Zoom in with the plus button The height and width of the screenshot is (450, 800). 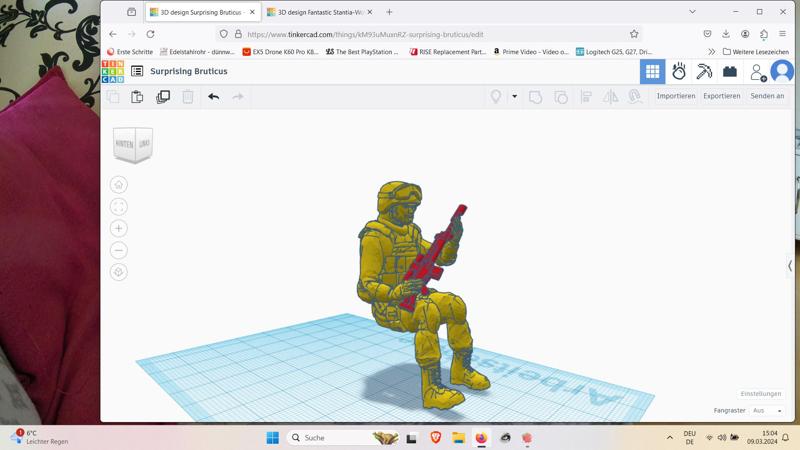(119, 229)
